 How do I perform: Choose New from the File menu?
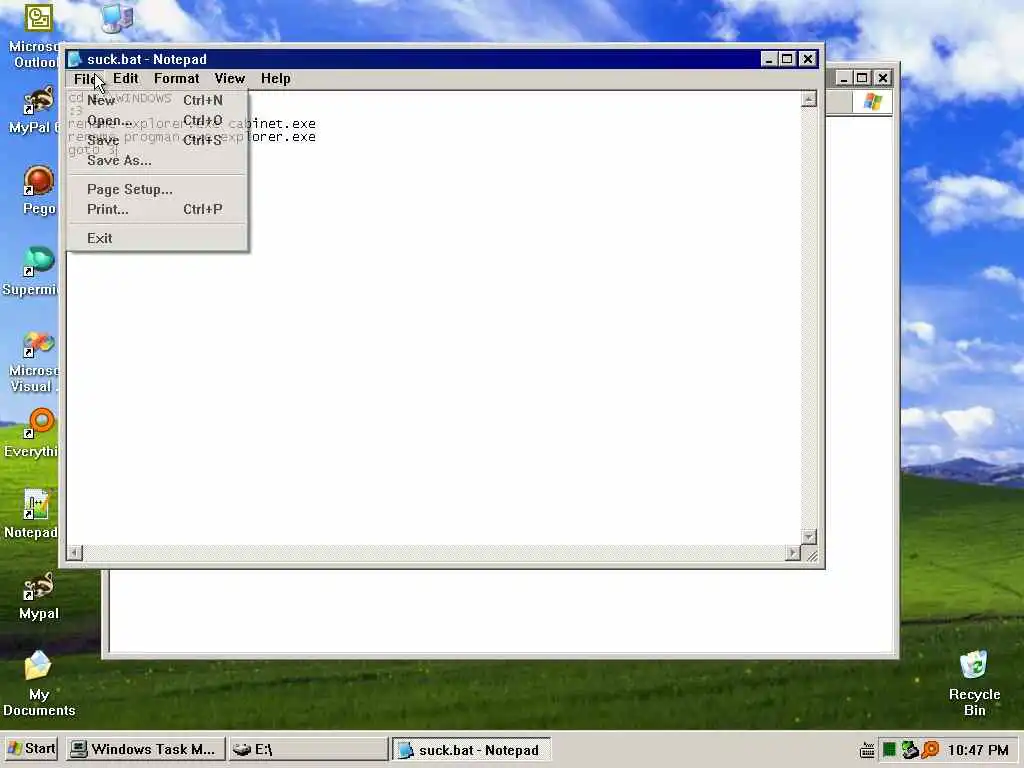(157, 100)
